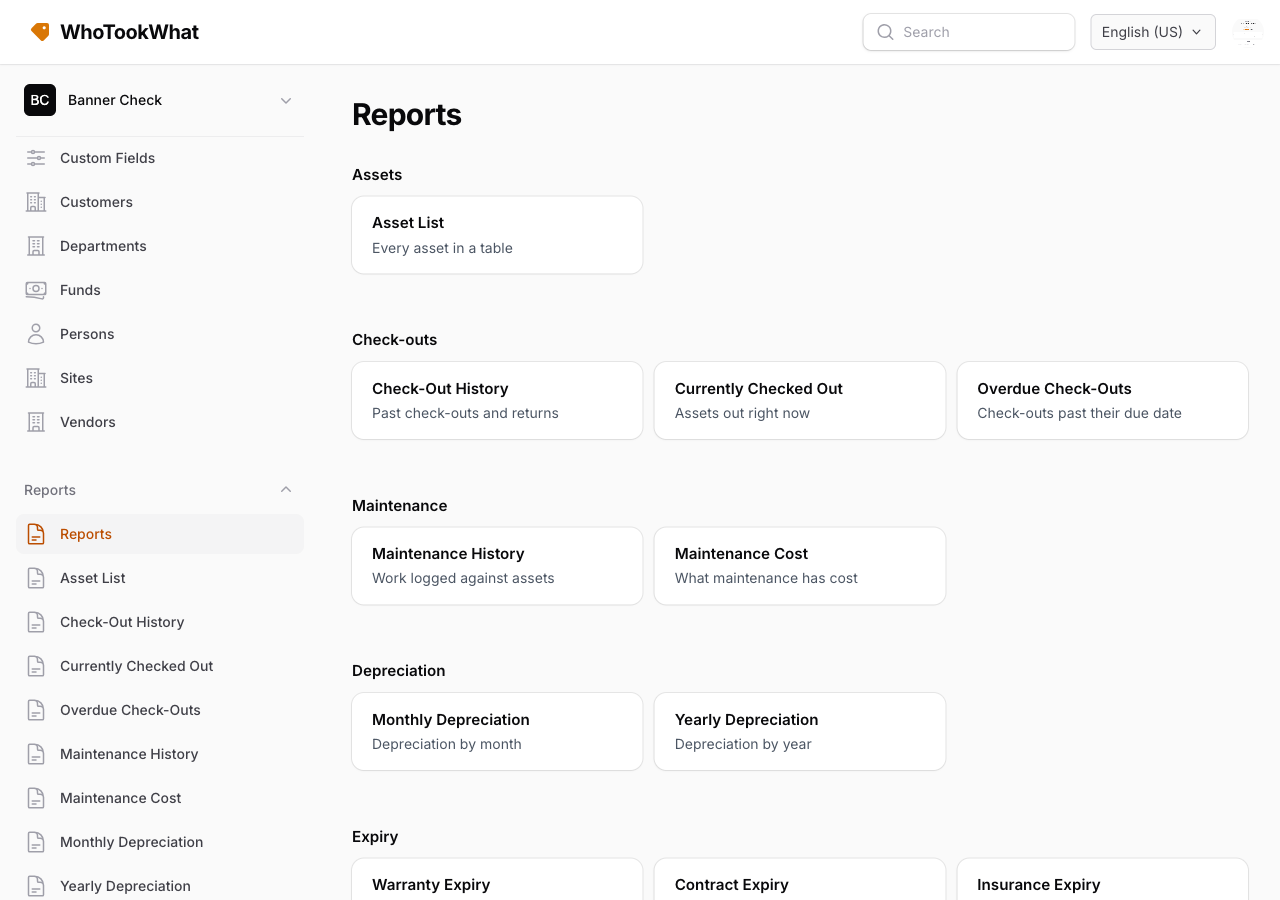The width and height of the screenshot is (1280, 900).
Task: Click the Custom Fields sliders icon
Action: [x=36, y=158]
